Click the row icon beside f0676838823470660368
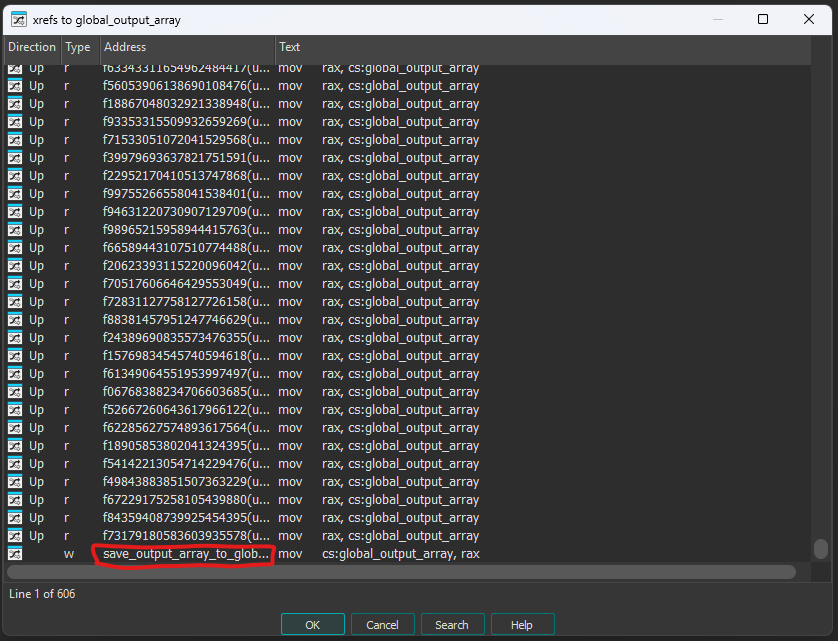Viewport: 838px width, 641px height. [x=15, y=392]
